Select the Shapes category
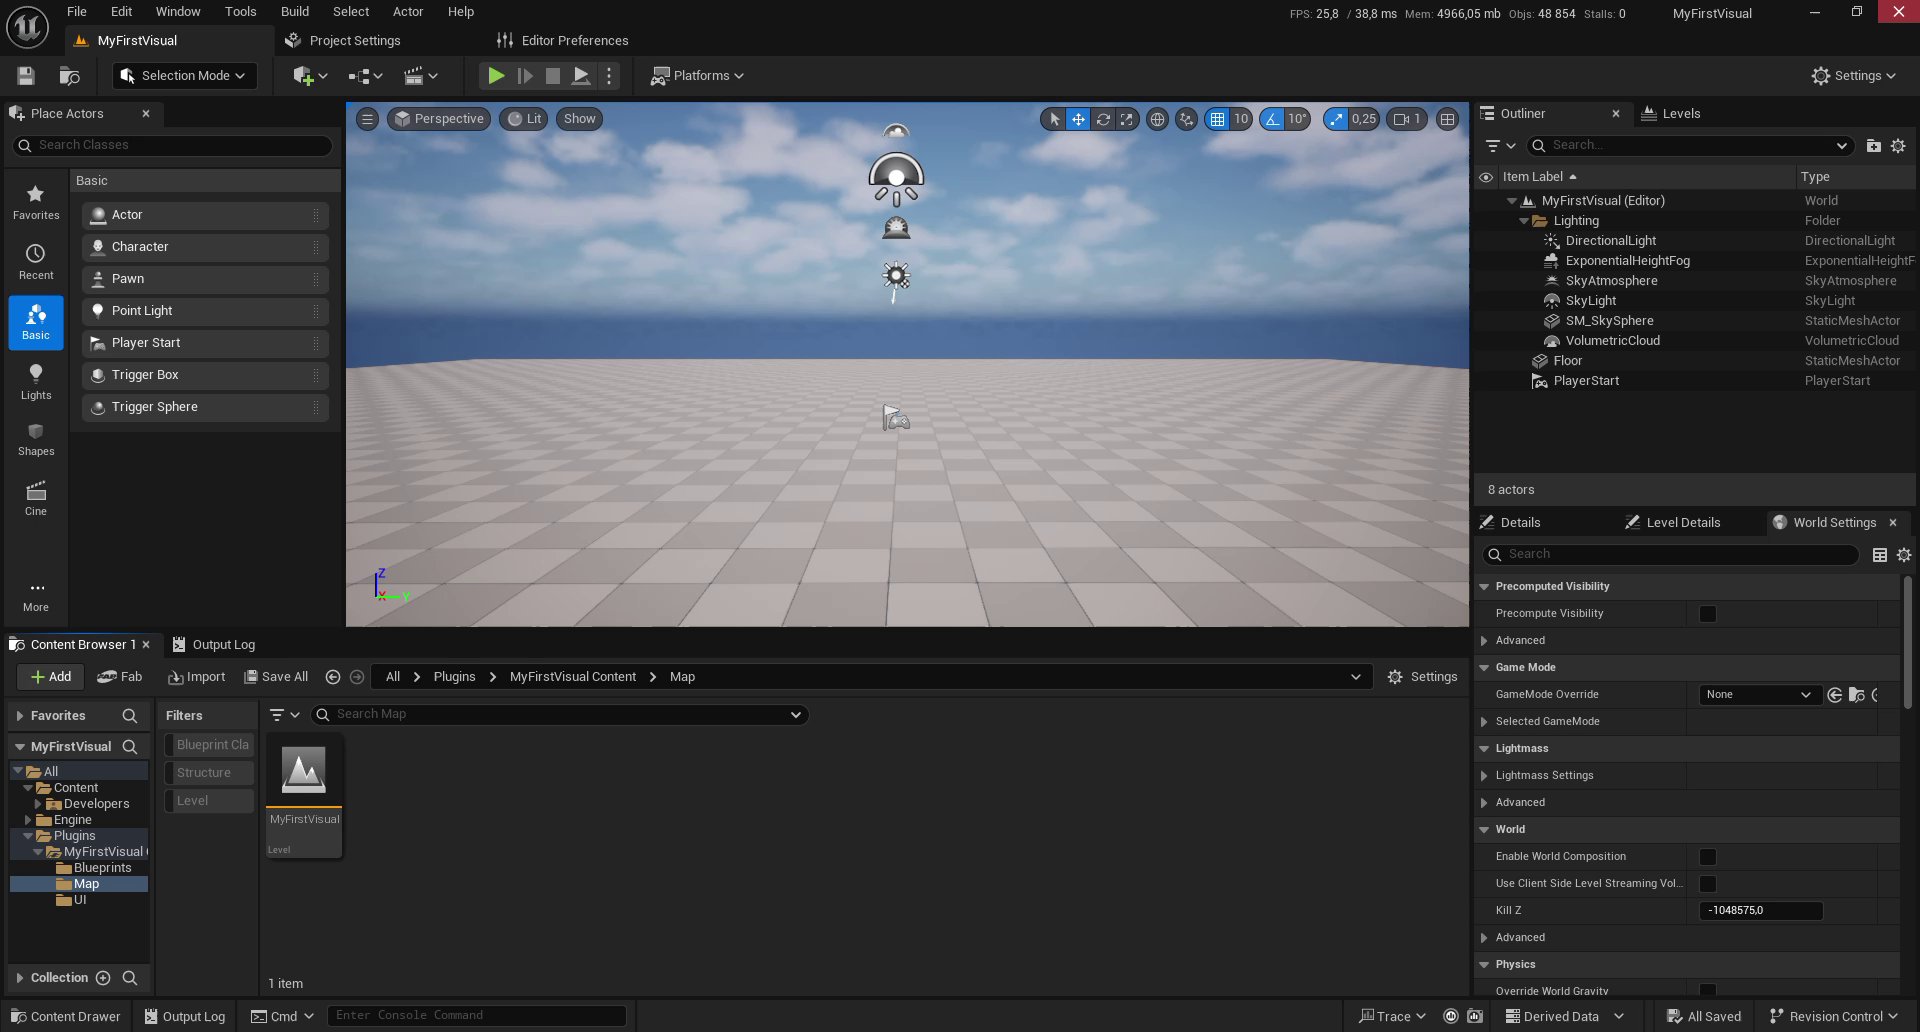Viewport: 1920px width, 1032px height. pos(36,439)
